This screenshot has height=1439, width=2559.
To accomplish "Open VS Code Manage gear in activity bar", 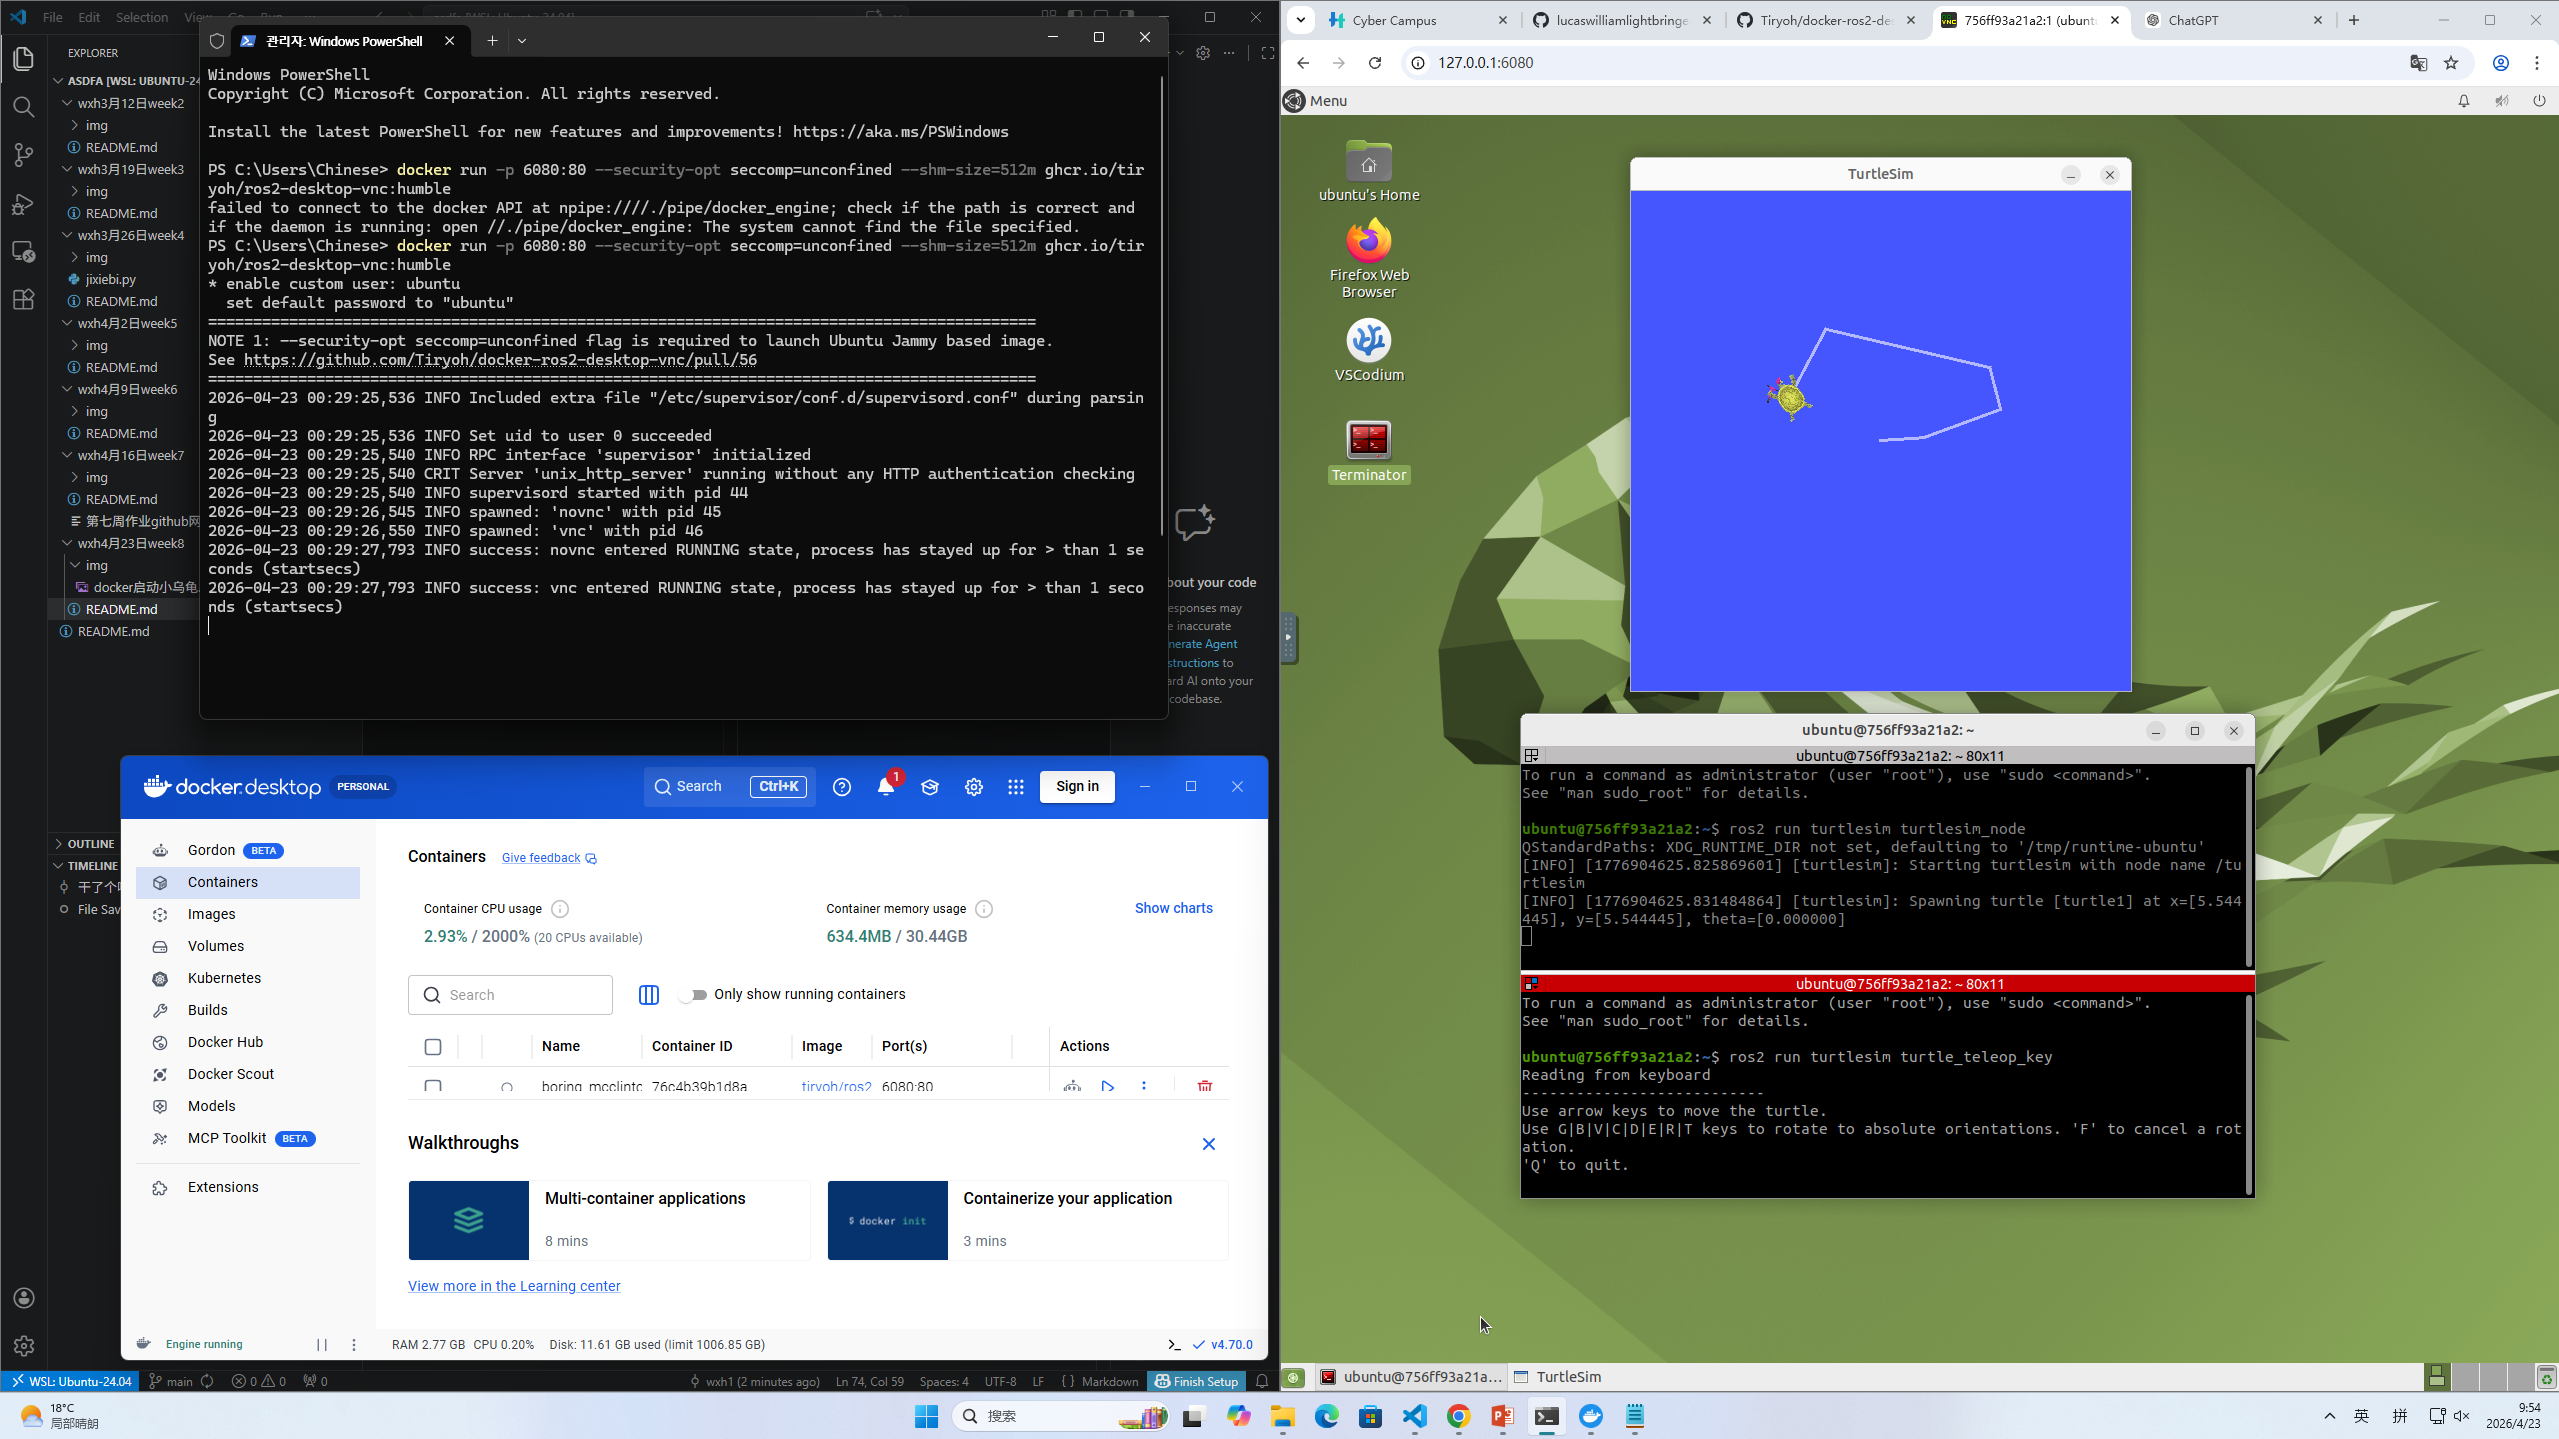I will pyautogui.click(x=24, y=1346).
